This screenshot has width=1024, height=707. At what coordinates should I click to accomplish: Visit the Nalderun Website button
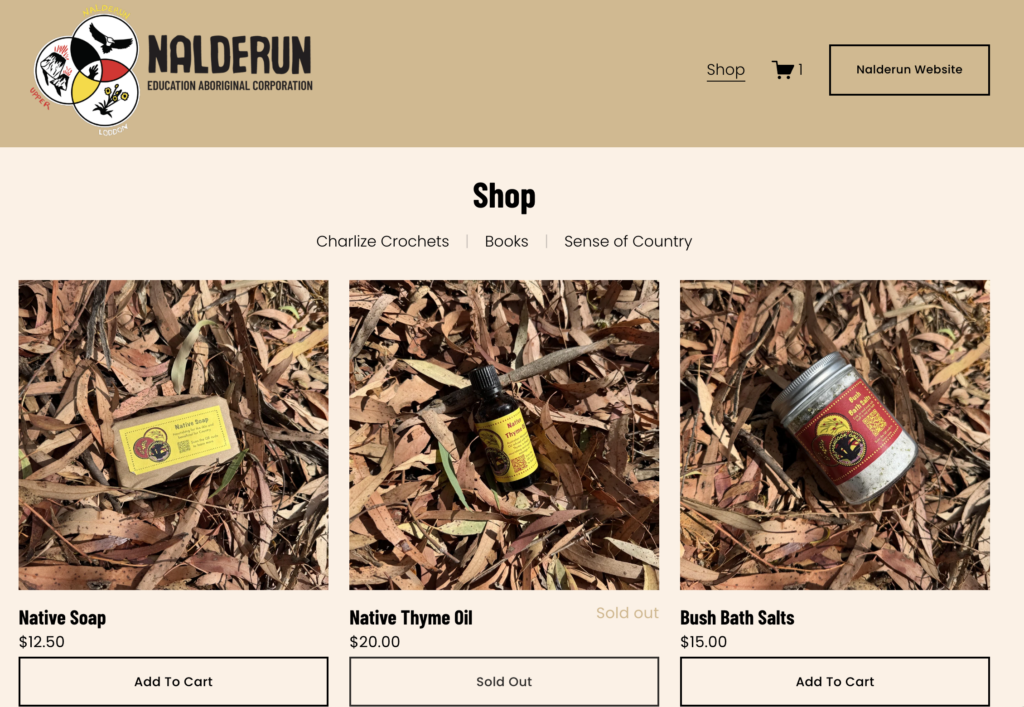pos(909,70)
